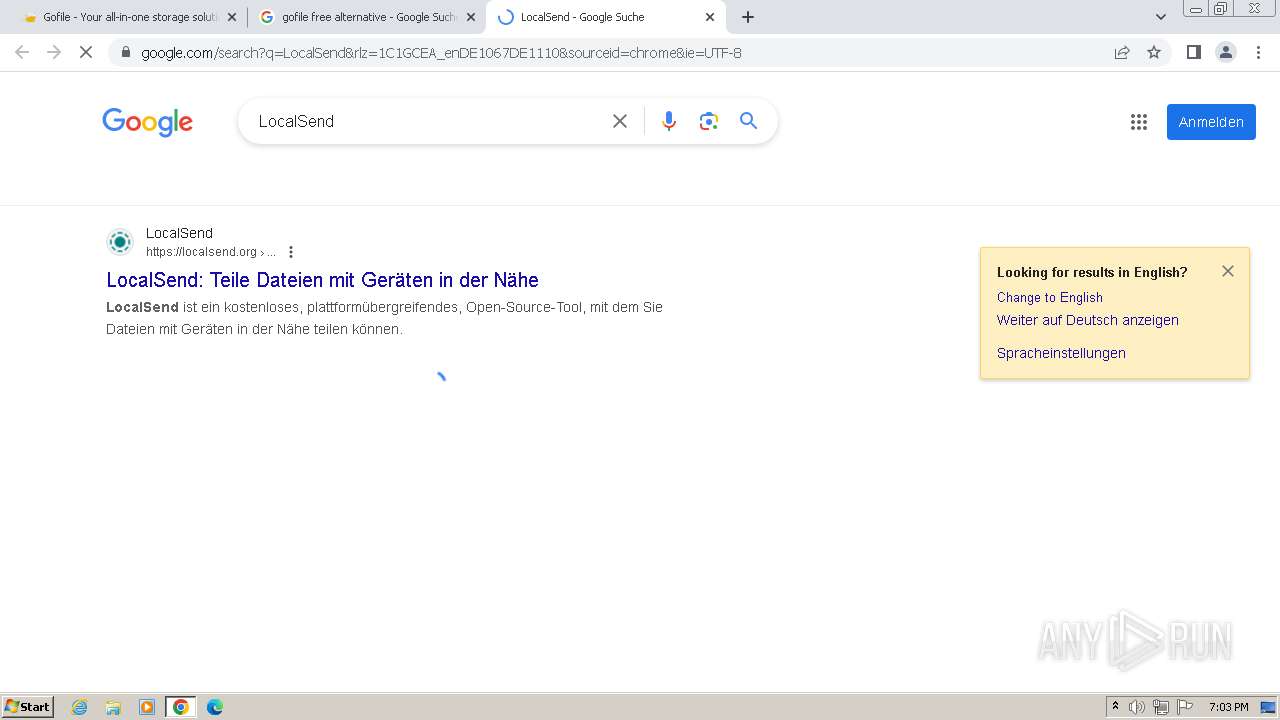Search by image with Google Lens
Viewport: 1280px width, 720px height.
709,121
